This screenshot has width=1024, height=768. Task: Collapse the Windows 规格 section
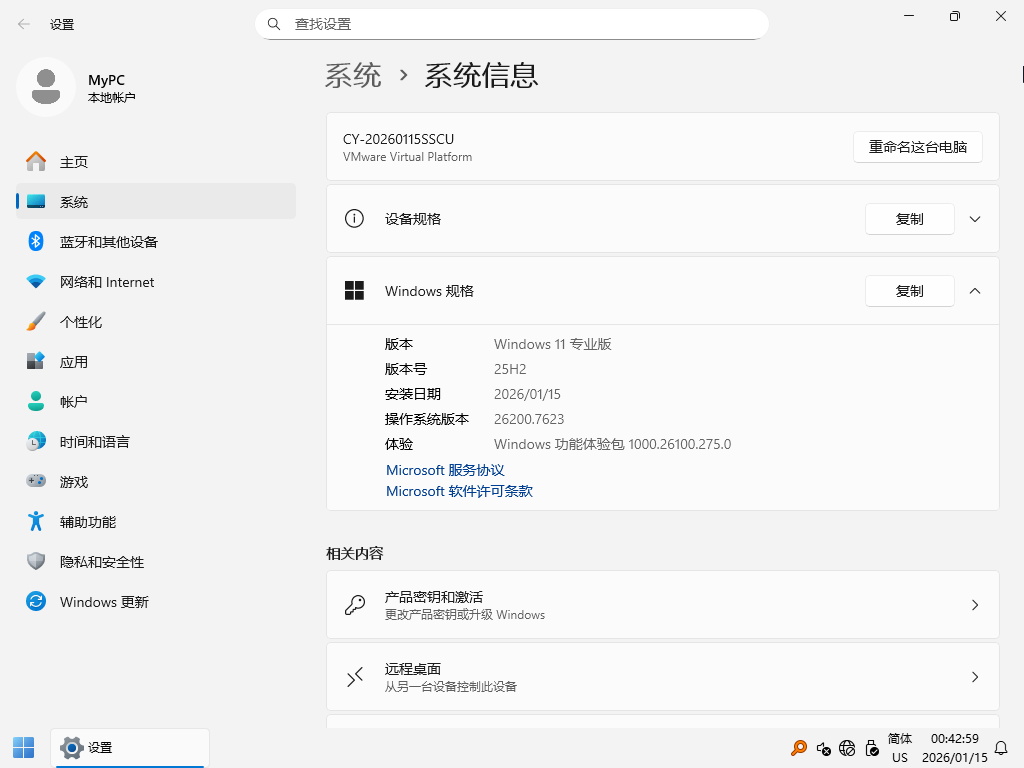tap(975, 291)
